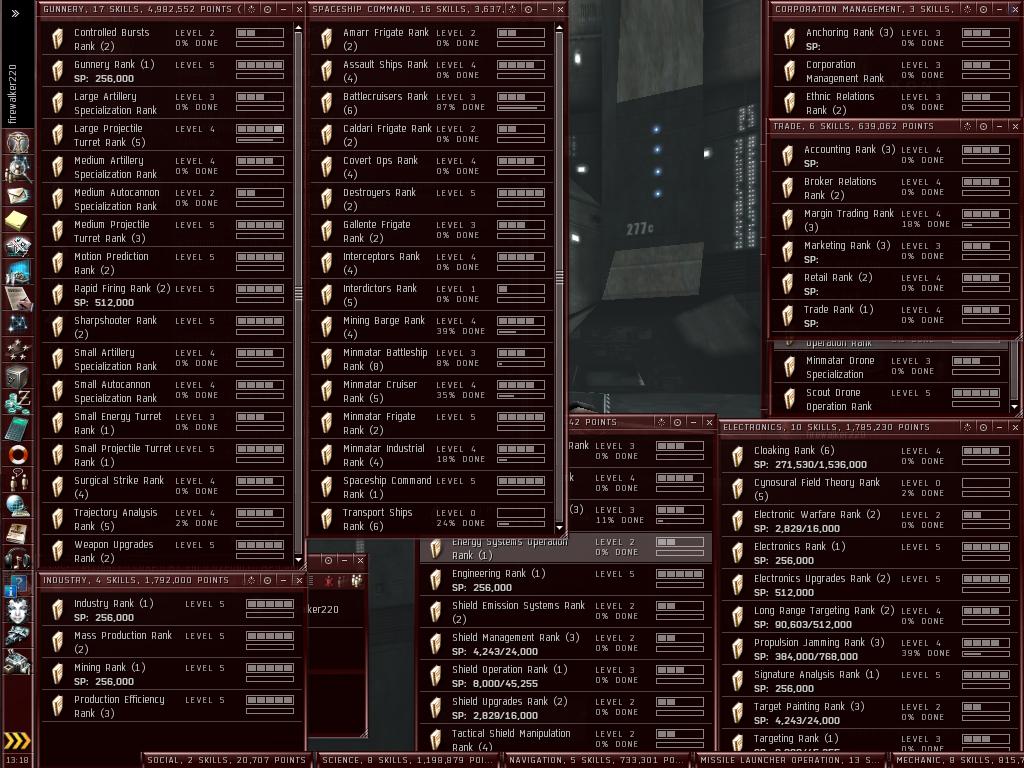Click the pale face portrait icon

18,610
